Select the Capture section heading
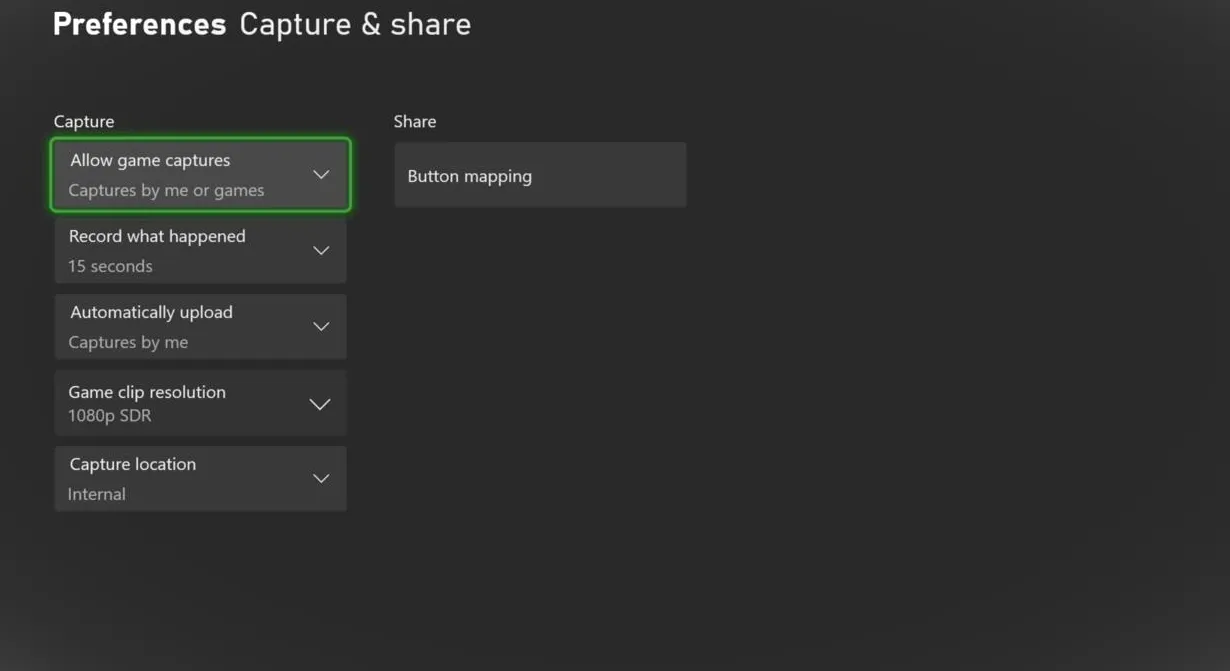This screenshot has width=1230, height=671. pos(84,121)
